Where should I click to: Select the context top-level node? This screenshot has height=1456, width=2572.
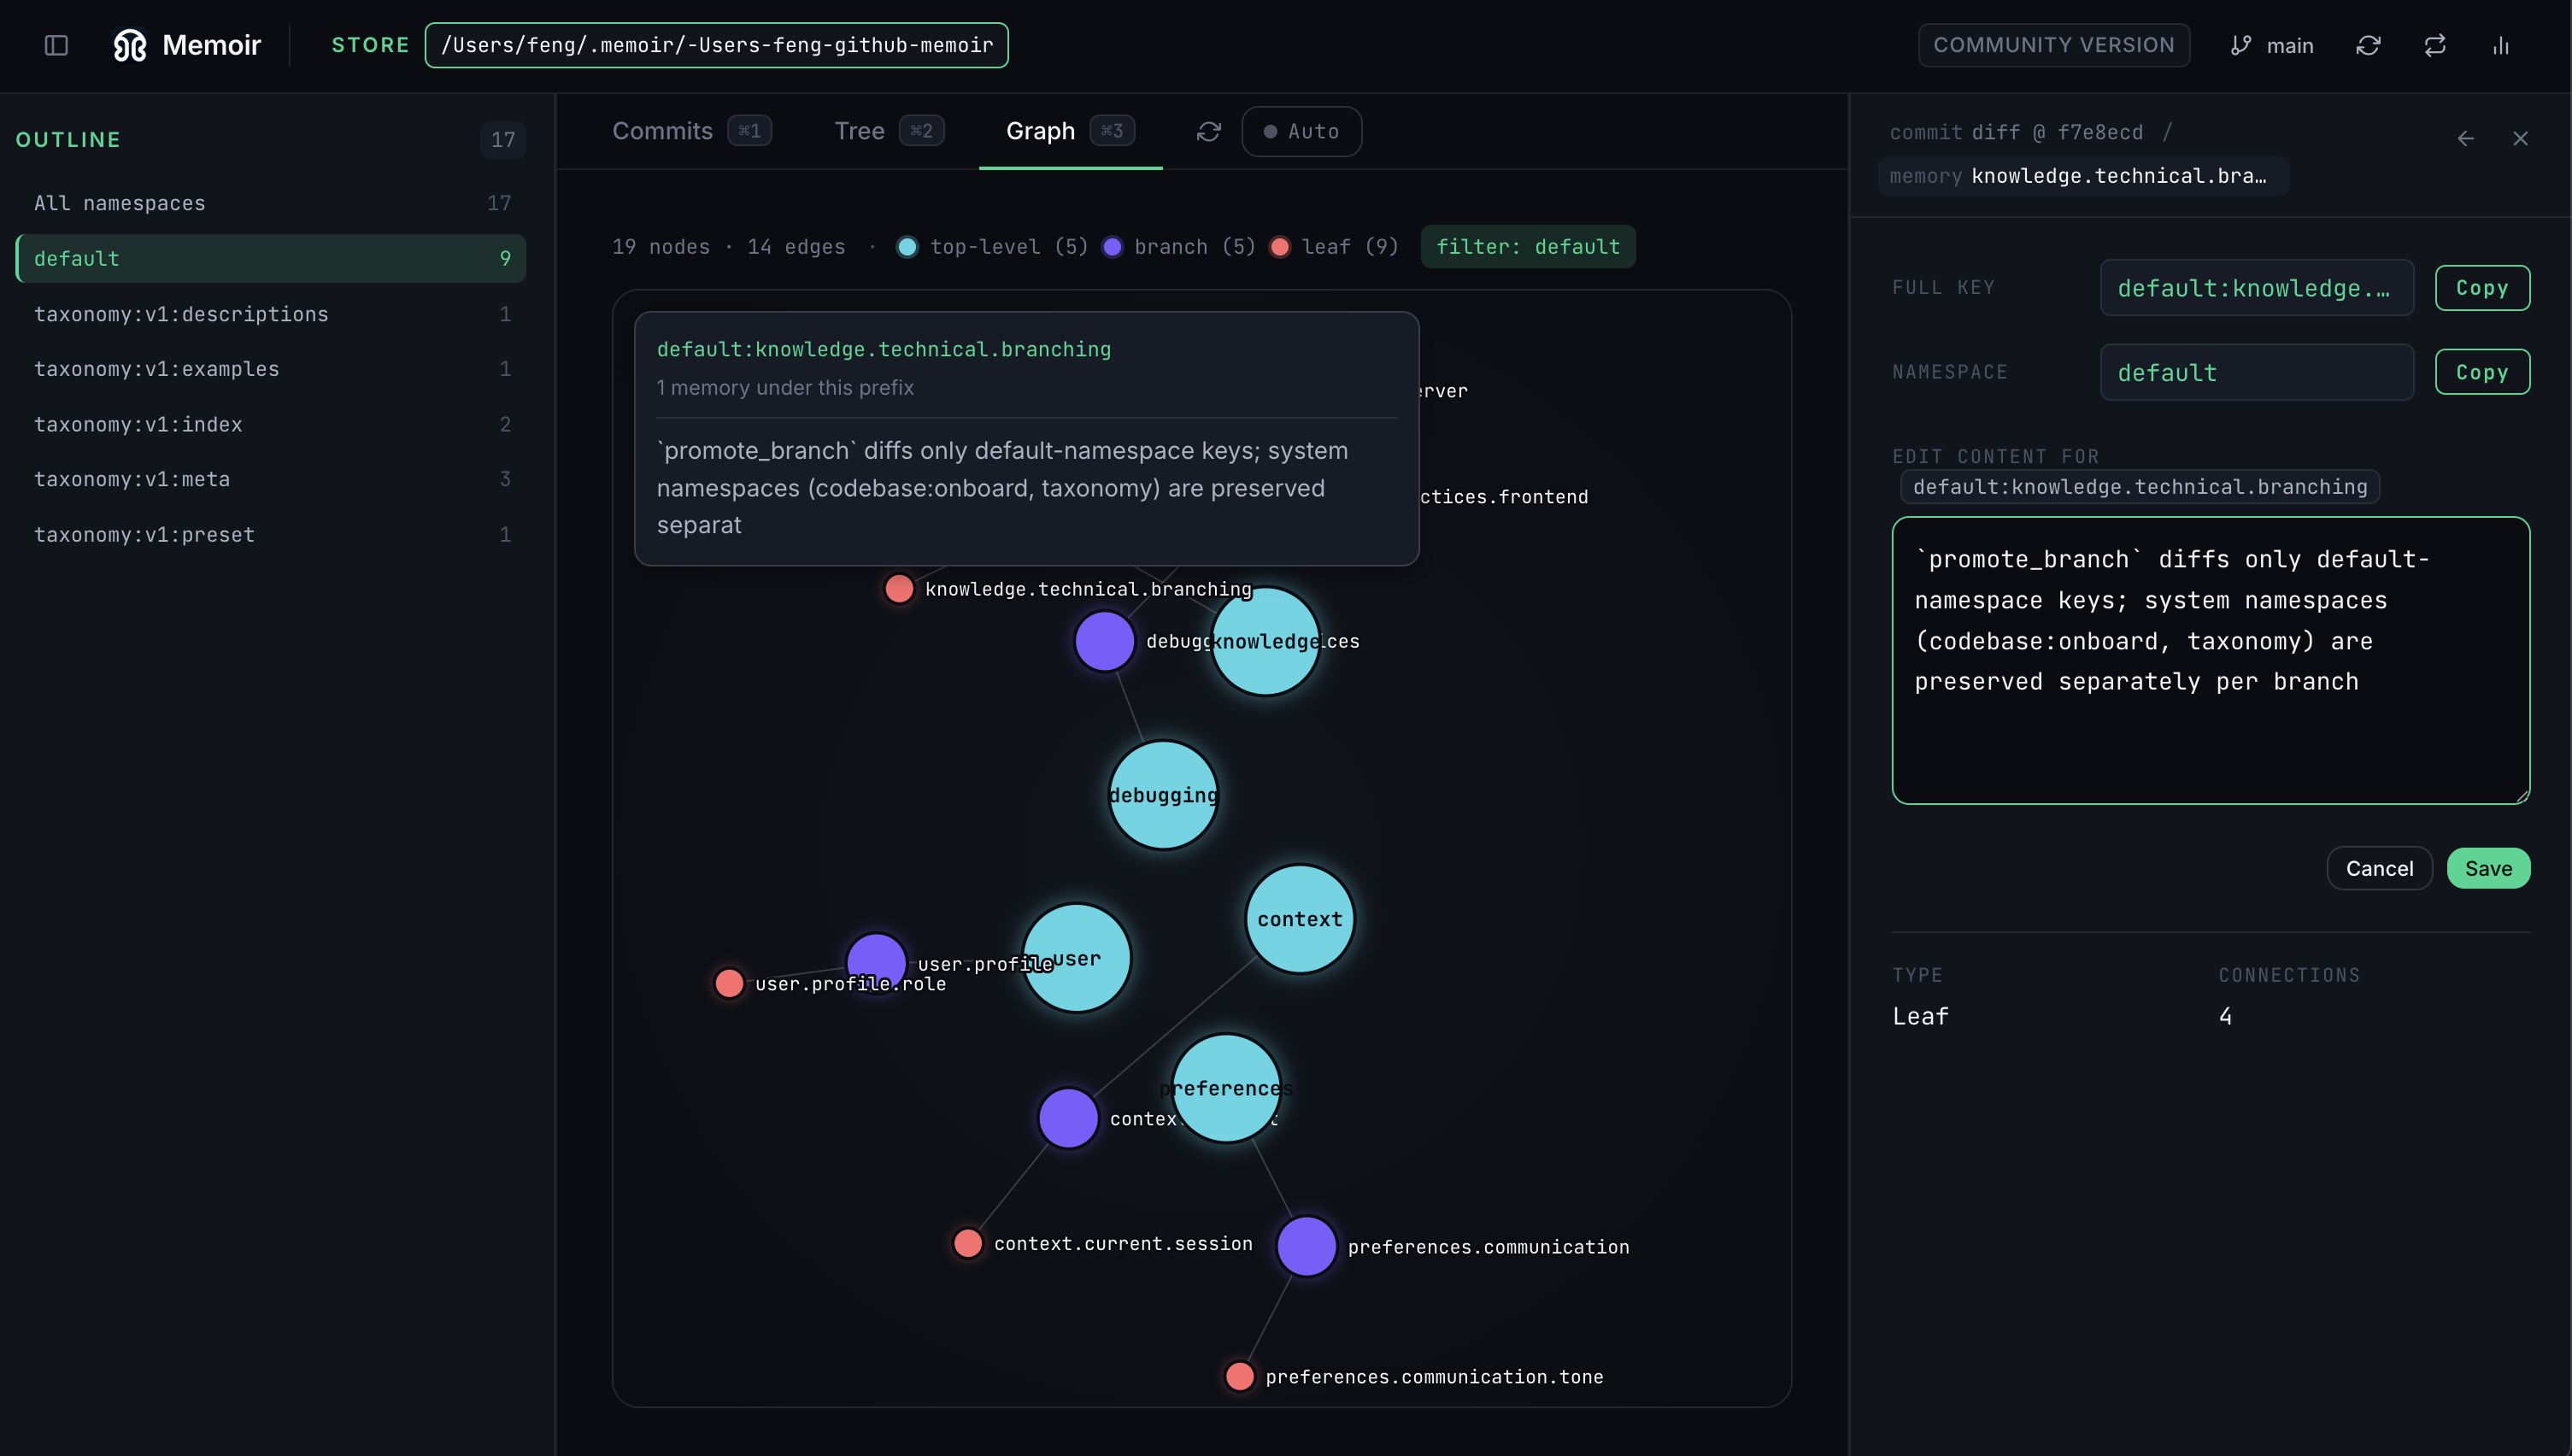click(1299, 919)
